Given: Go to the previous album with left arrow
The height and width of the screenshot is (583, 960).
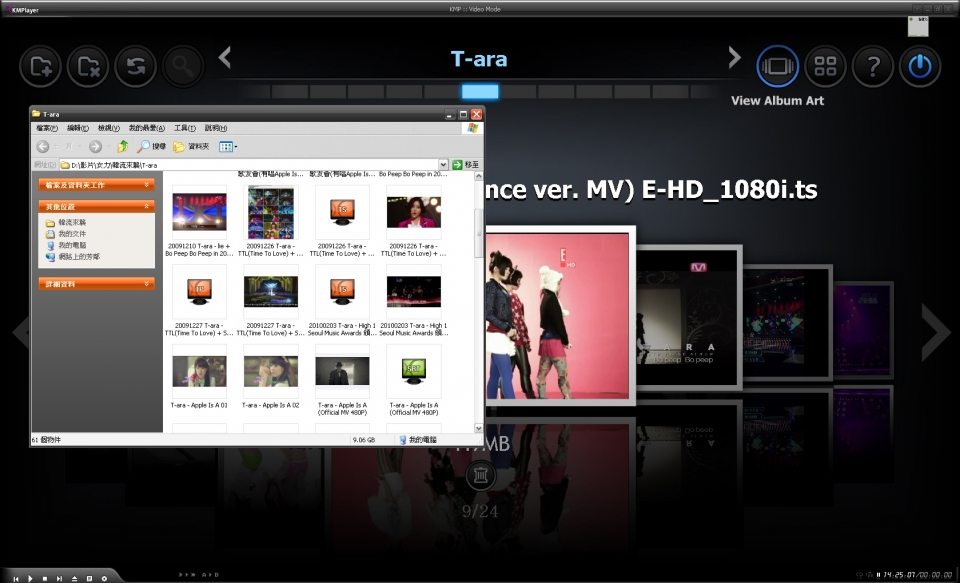Looking at the screenshot, I should (225, 58).
